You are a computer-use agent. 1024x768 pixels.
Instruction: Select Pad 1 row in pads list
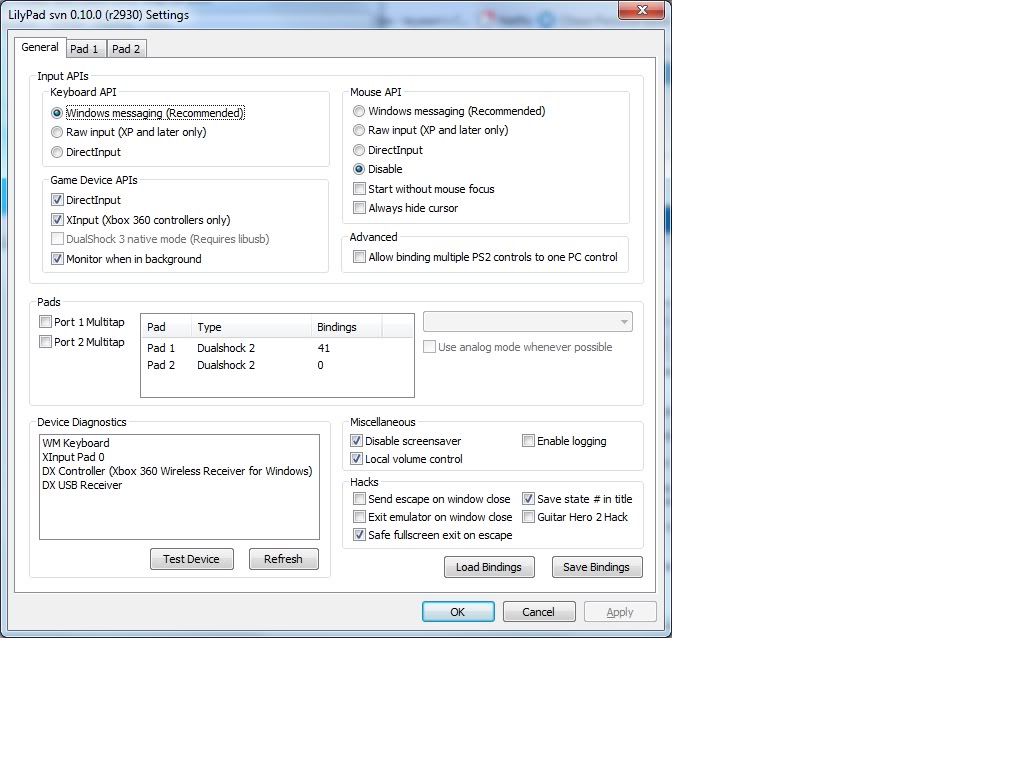(161, 348)
